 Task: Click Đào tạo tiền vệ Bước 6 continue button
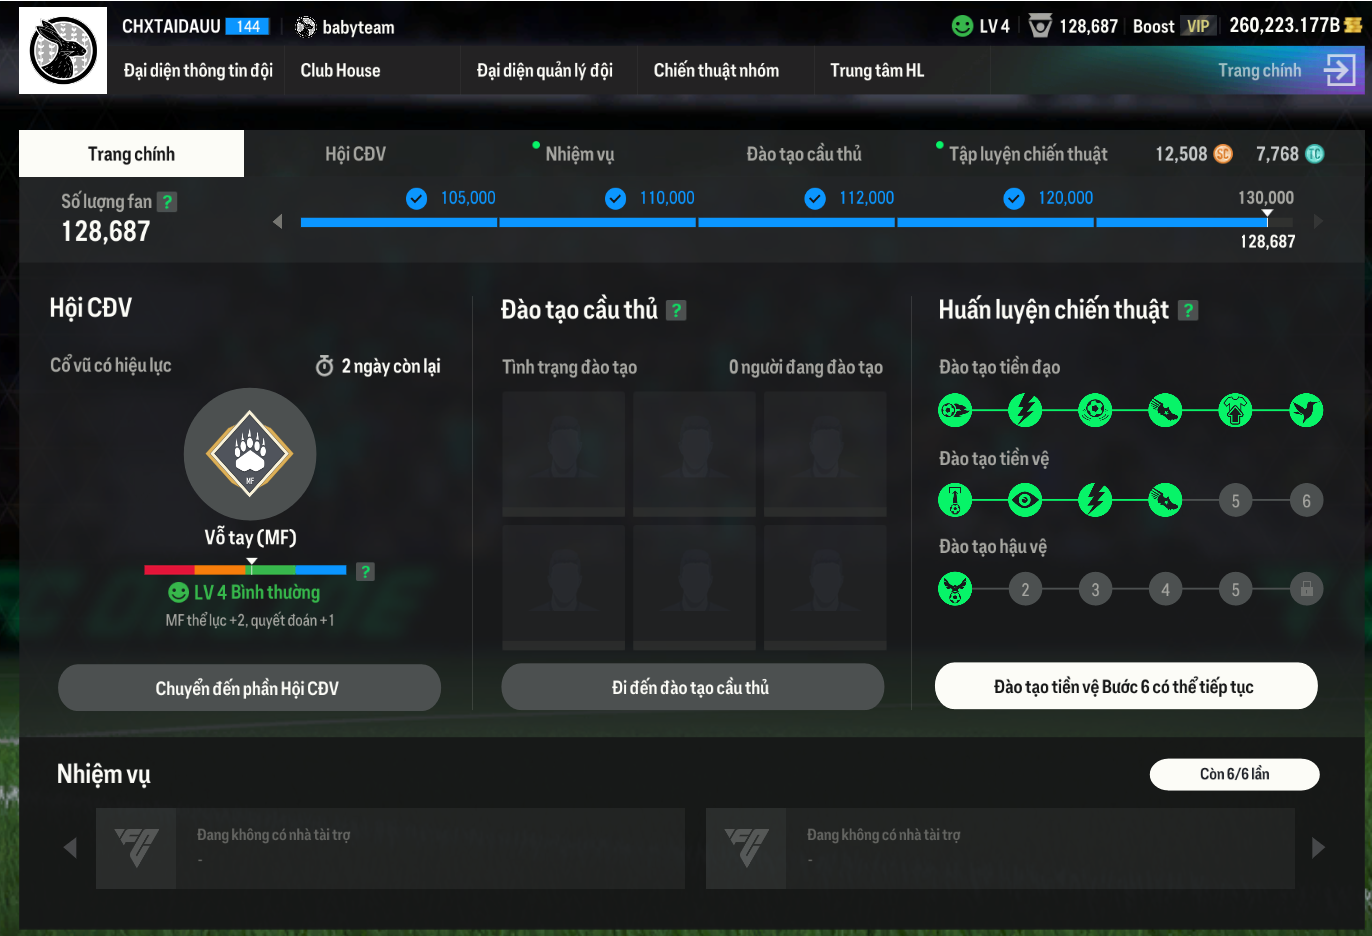[1126, 686]
